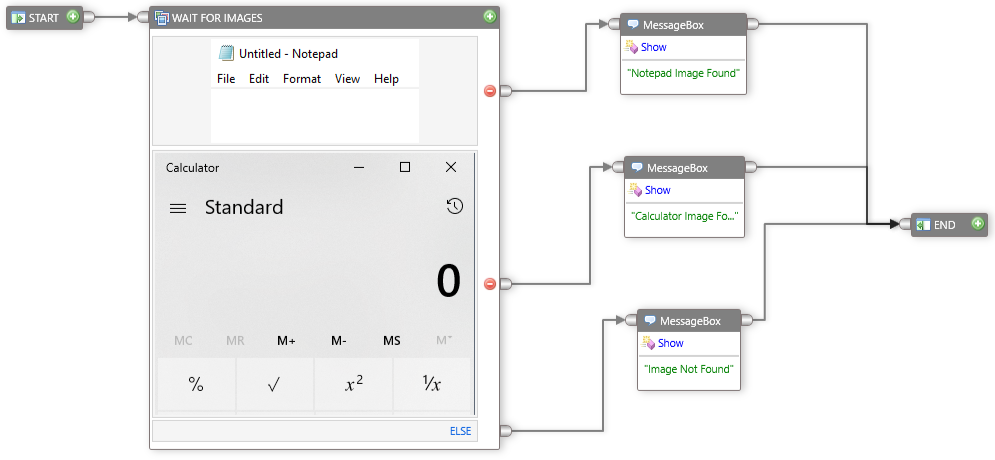Screen dimensions: 995x460
Task: Click Calculator hamburger menu icon in image
Action: [178, 208]
